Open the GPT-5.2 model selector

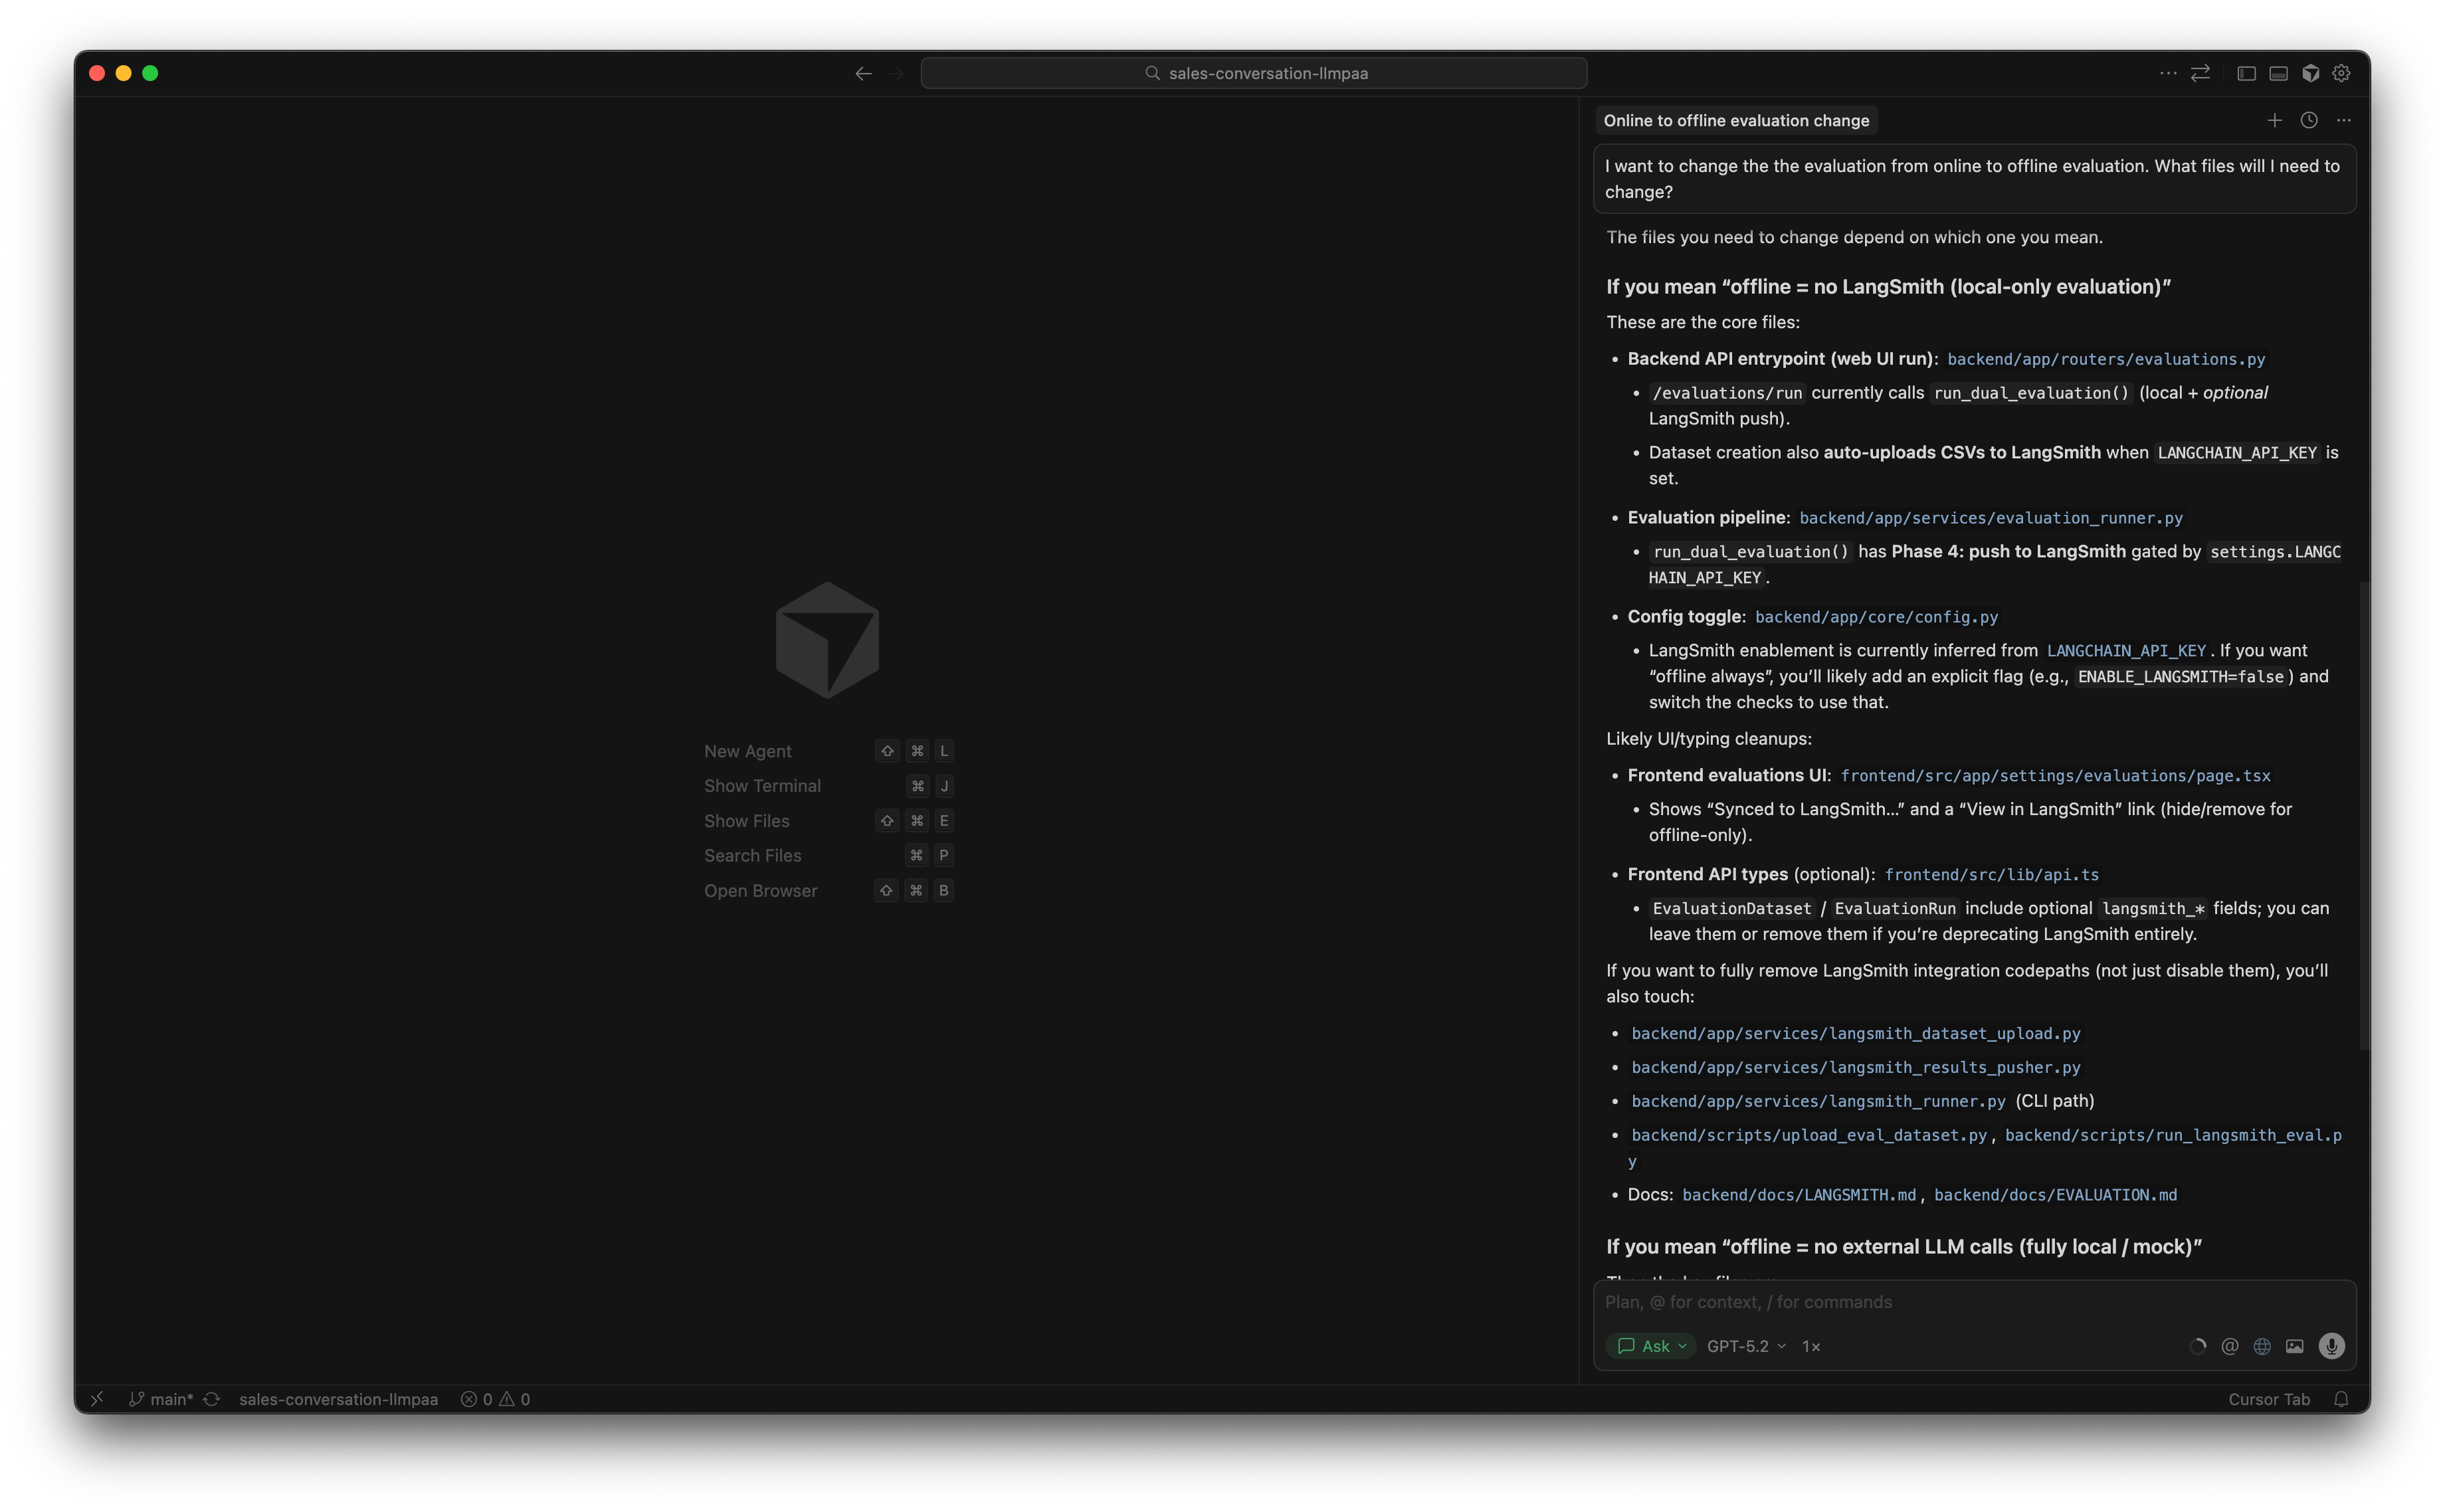(1745, 1346)
